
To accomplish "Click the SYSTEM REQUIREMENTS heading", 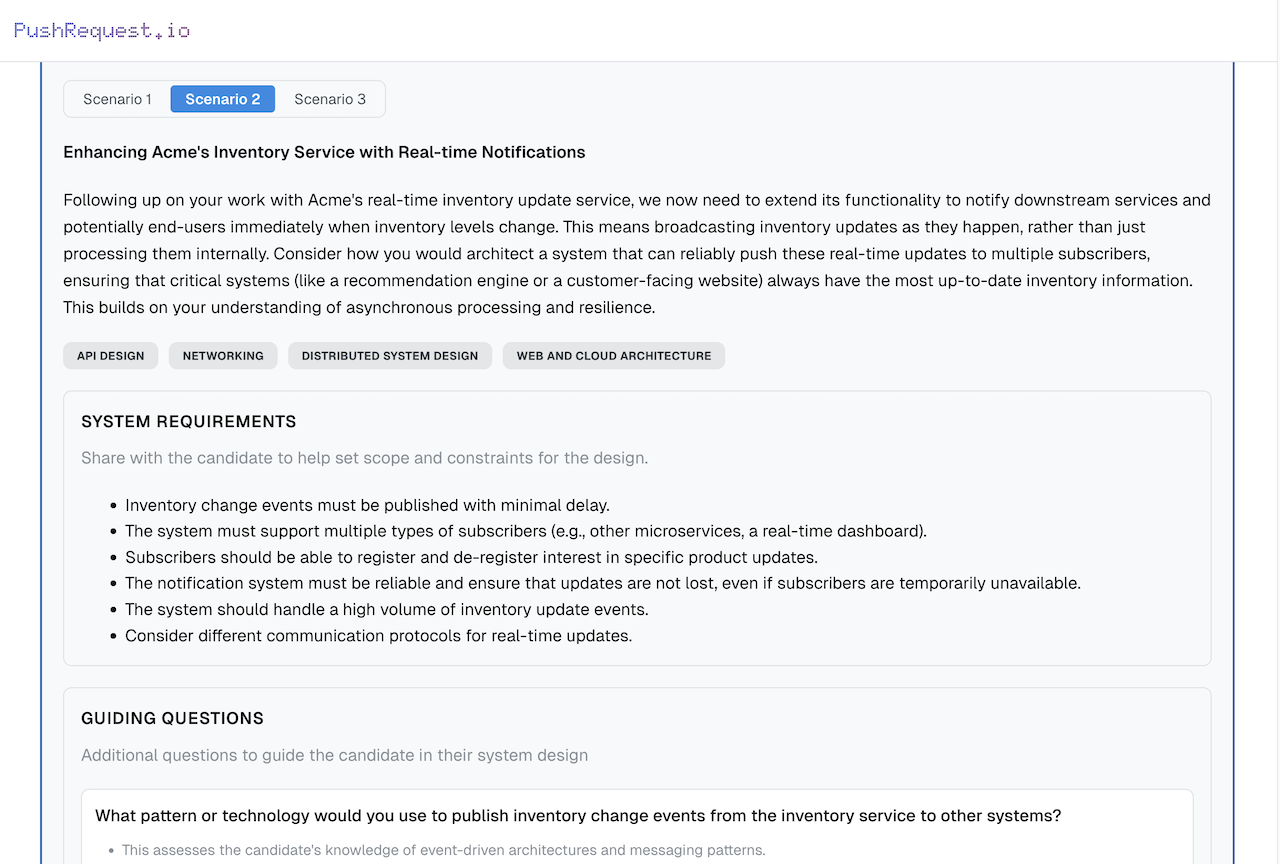I will click(189, 422).
